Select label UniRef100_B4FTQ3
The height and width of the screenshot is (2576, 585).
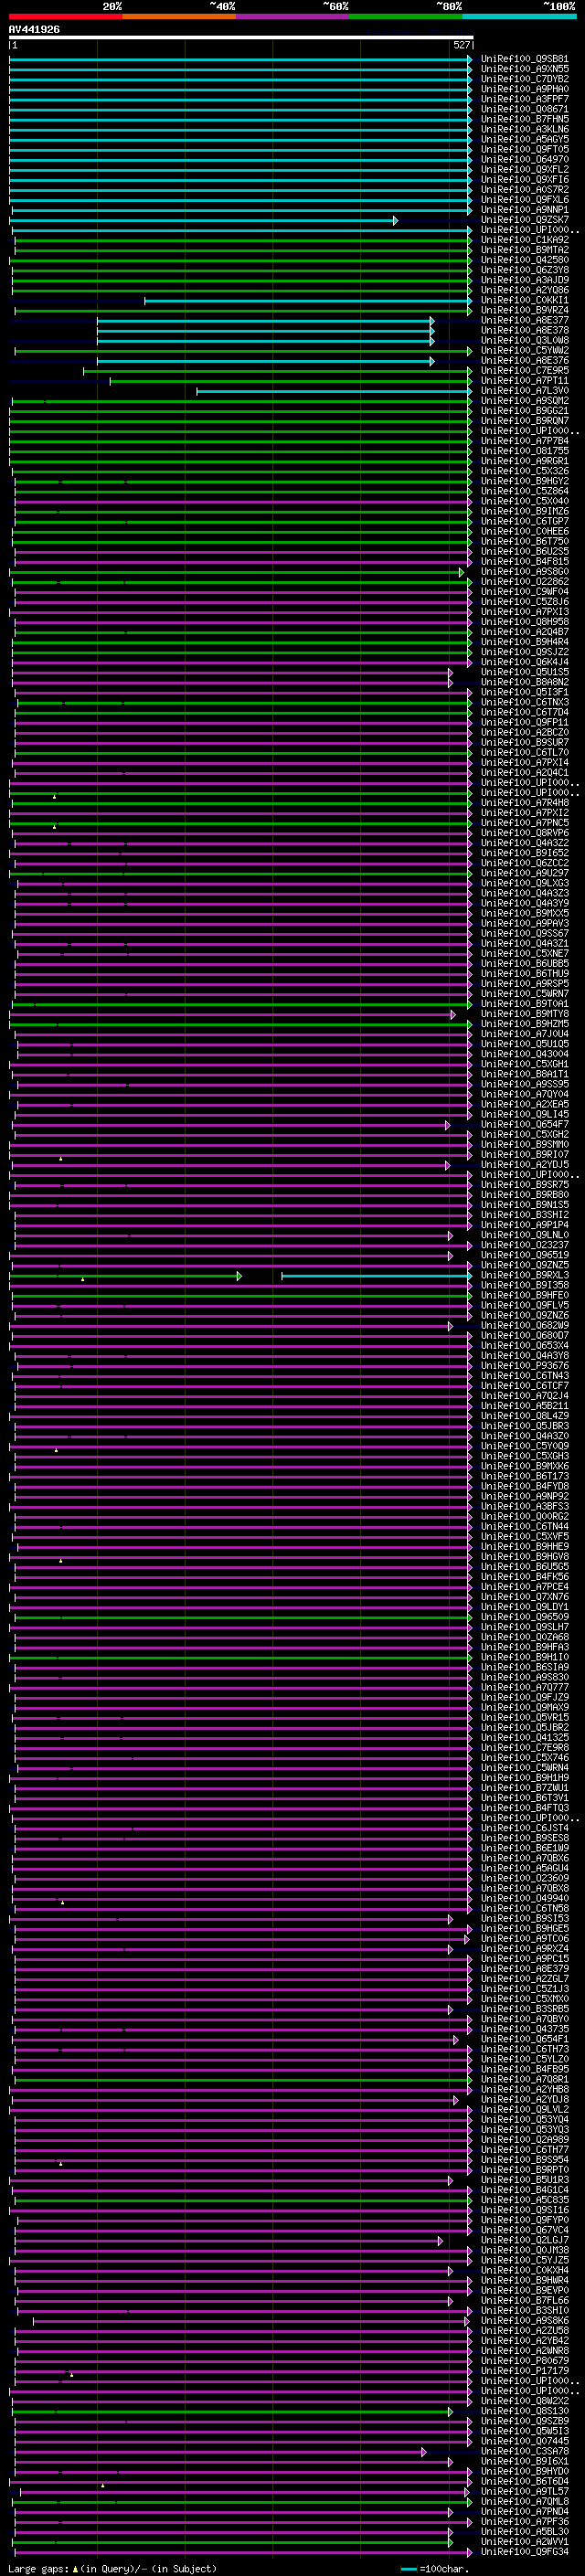(524, 1807)
